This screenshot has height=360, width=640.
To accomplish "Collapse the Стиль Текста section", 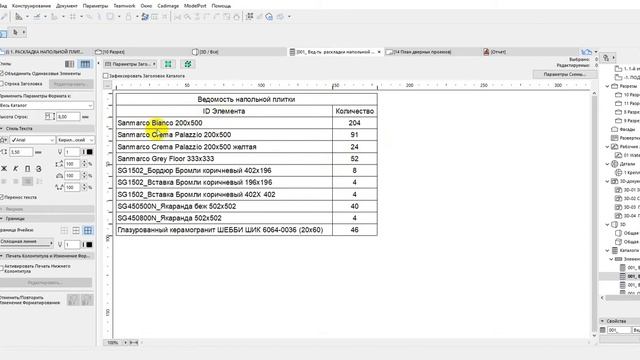I will [2, 128].
